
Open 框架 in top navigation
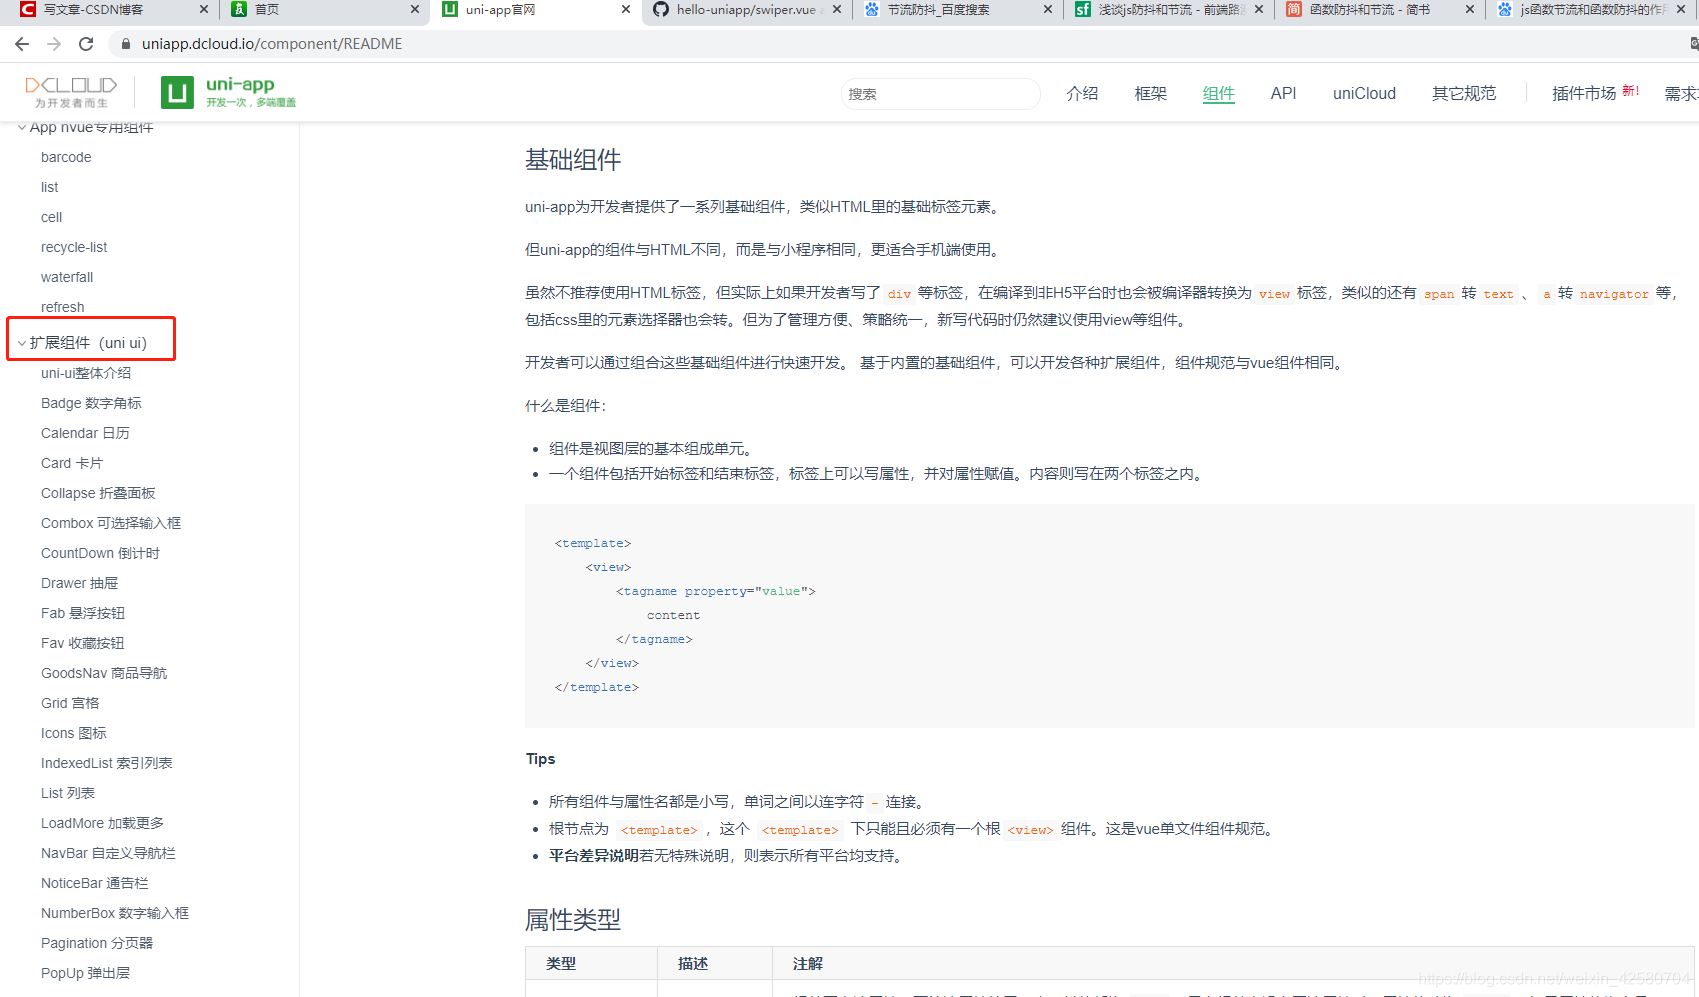tap(1151, 93)
